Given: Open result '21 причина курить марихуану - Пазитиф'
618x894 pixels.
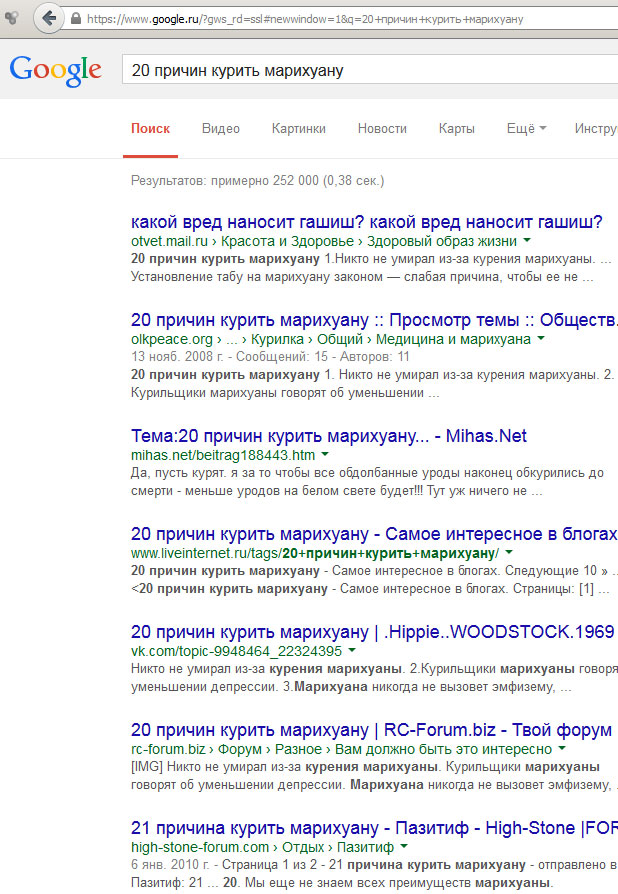Looking at the screenshot, I should [374, 828].
